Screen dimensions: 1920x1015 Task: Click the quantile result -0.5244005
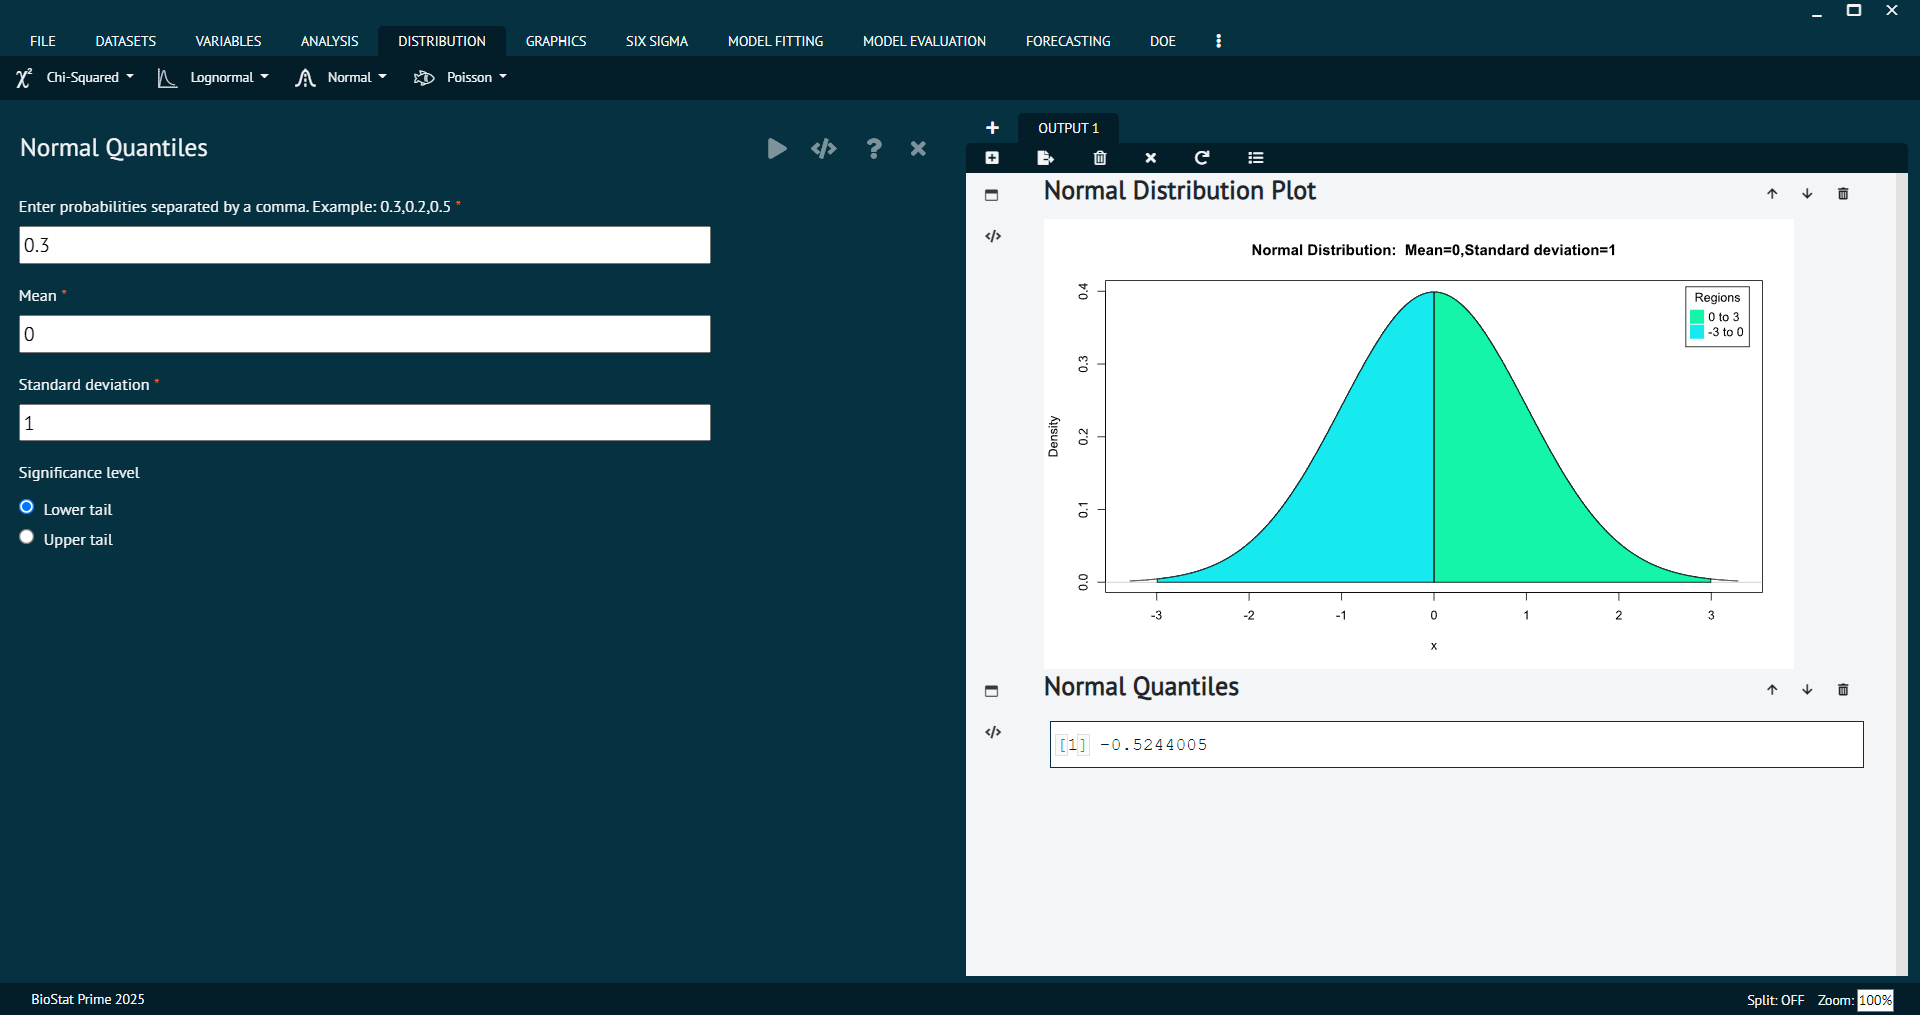click(x=1153, y=745)
